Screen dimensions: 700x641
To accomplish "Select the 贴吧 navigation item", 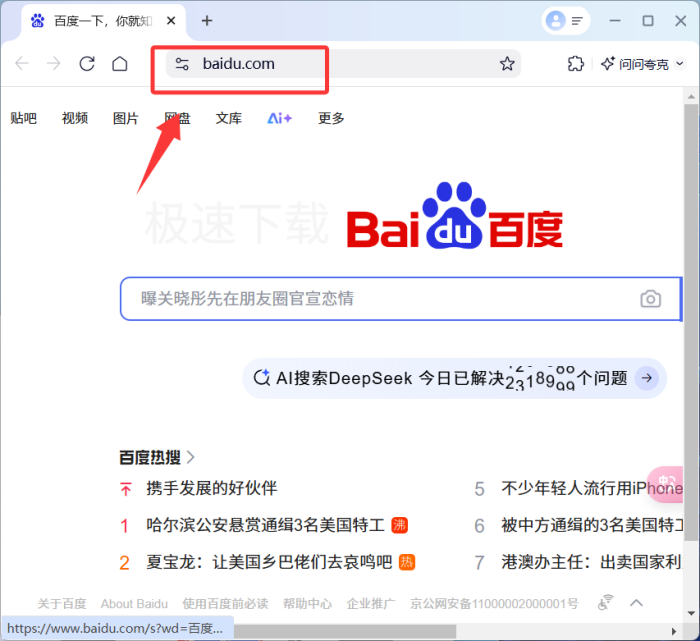I will [x=23, y=118].
